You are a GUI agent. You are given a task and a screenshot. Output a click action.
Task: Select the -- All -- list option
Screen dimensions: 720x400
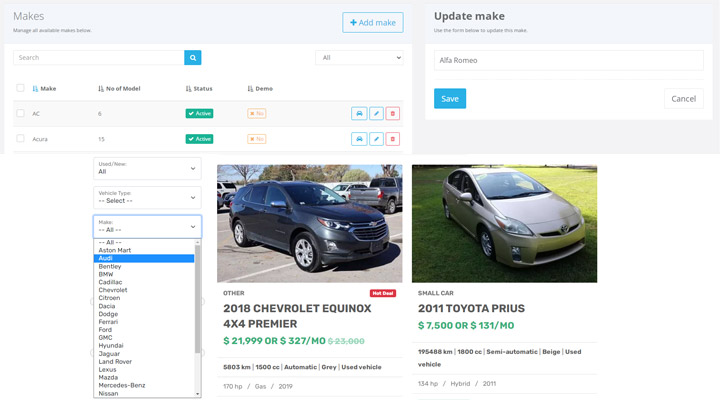tap(144, 242)
